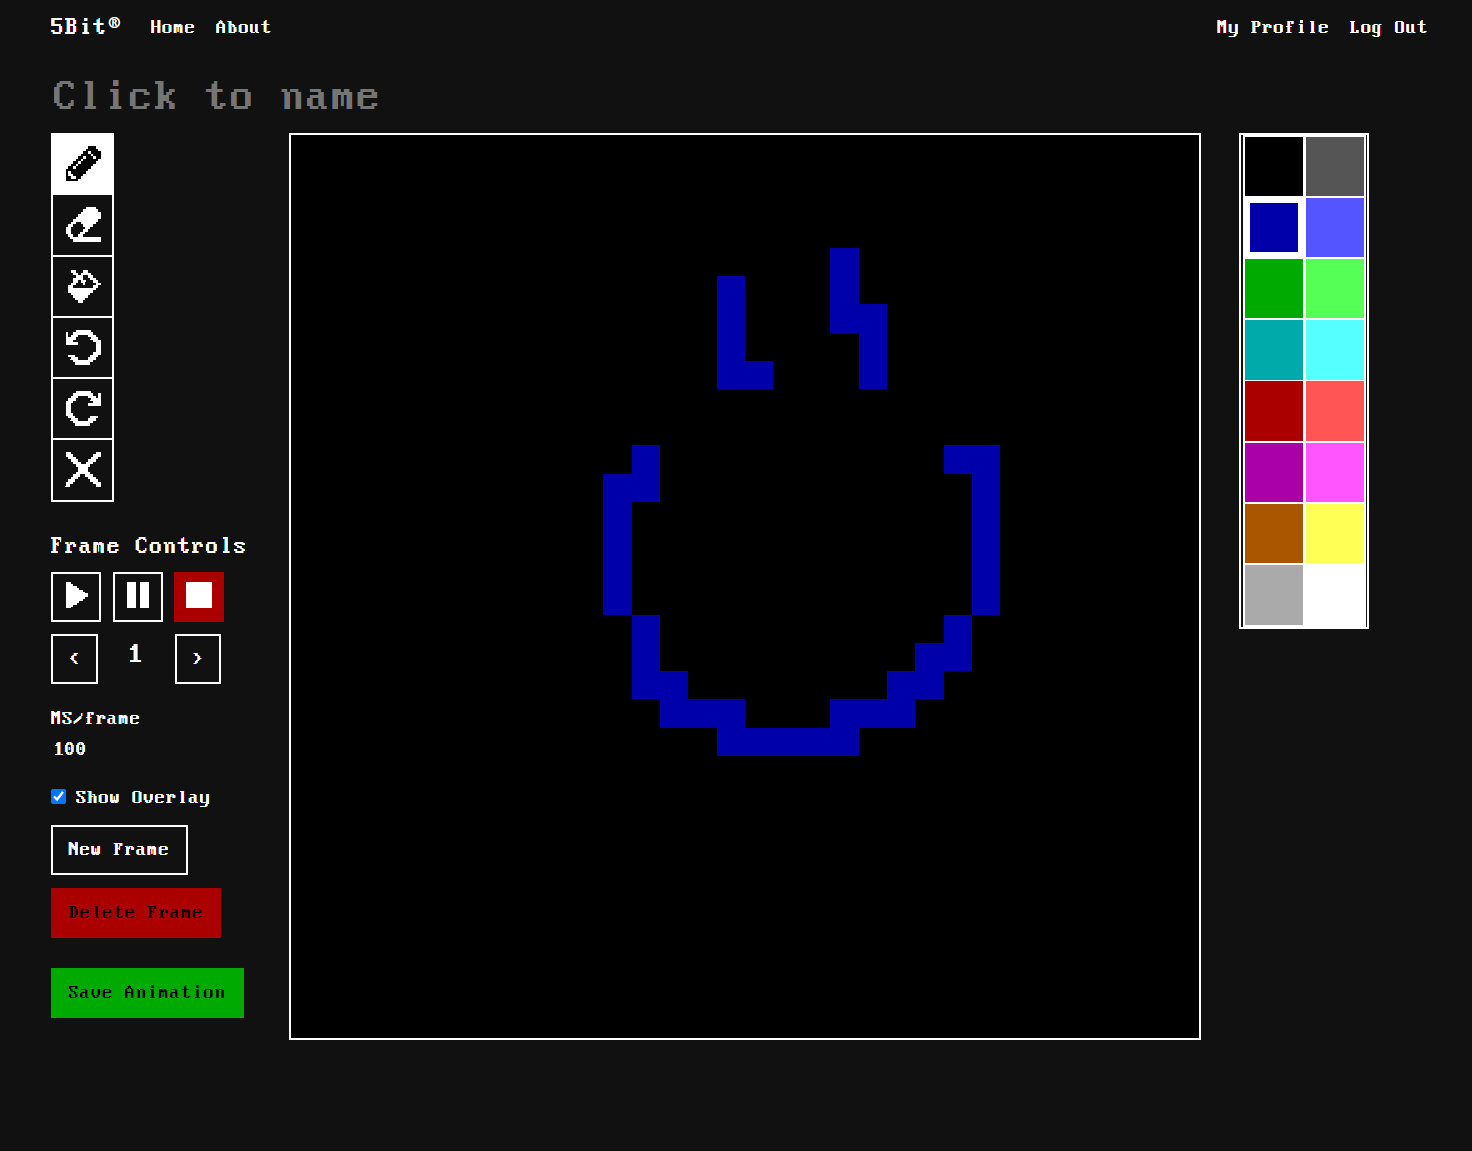Select the Pencil drawing tool
The height and width of the screenshot is (1151, 1472).
(82, 164)
